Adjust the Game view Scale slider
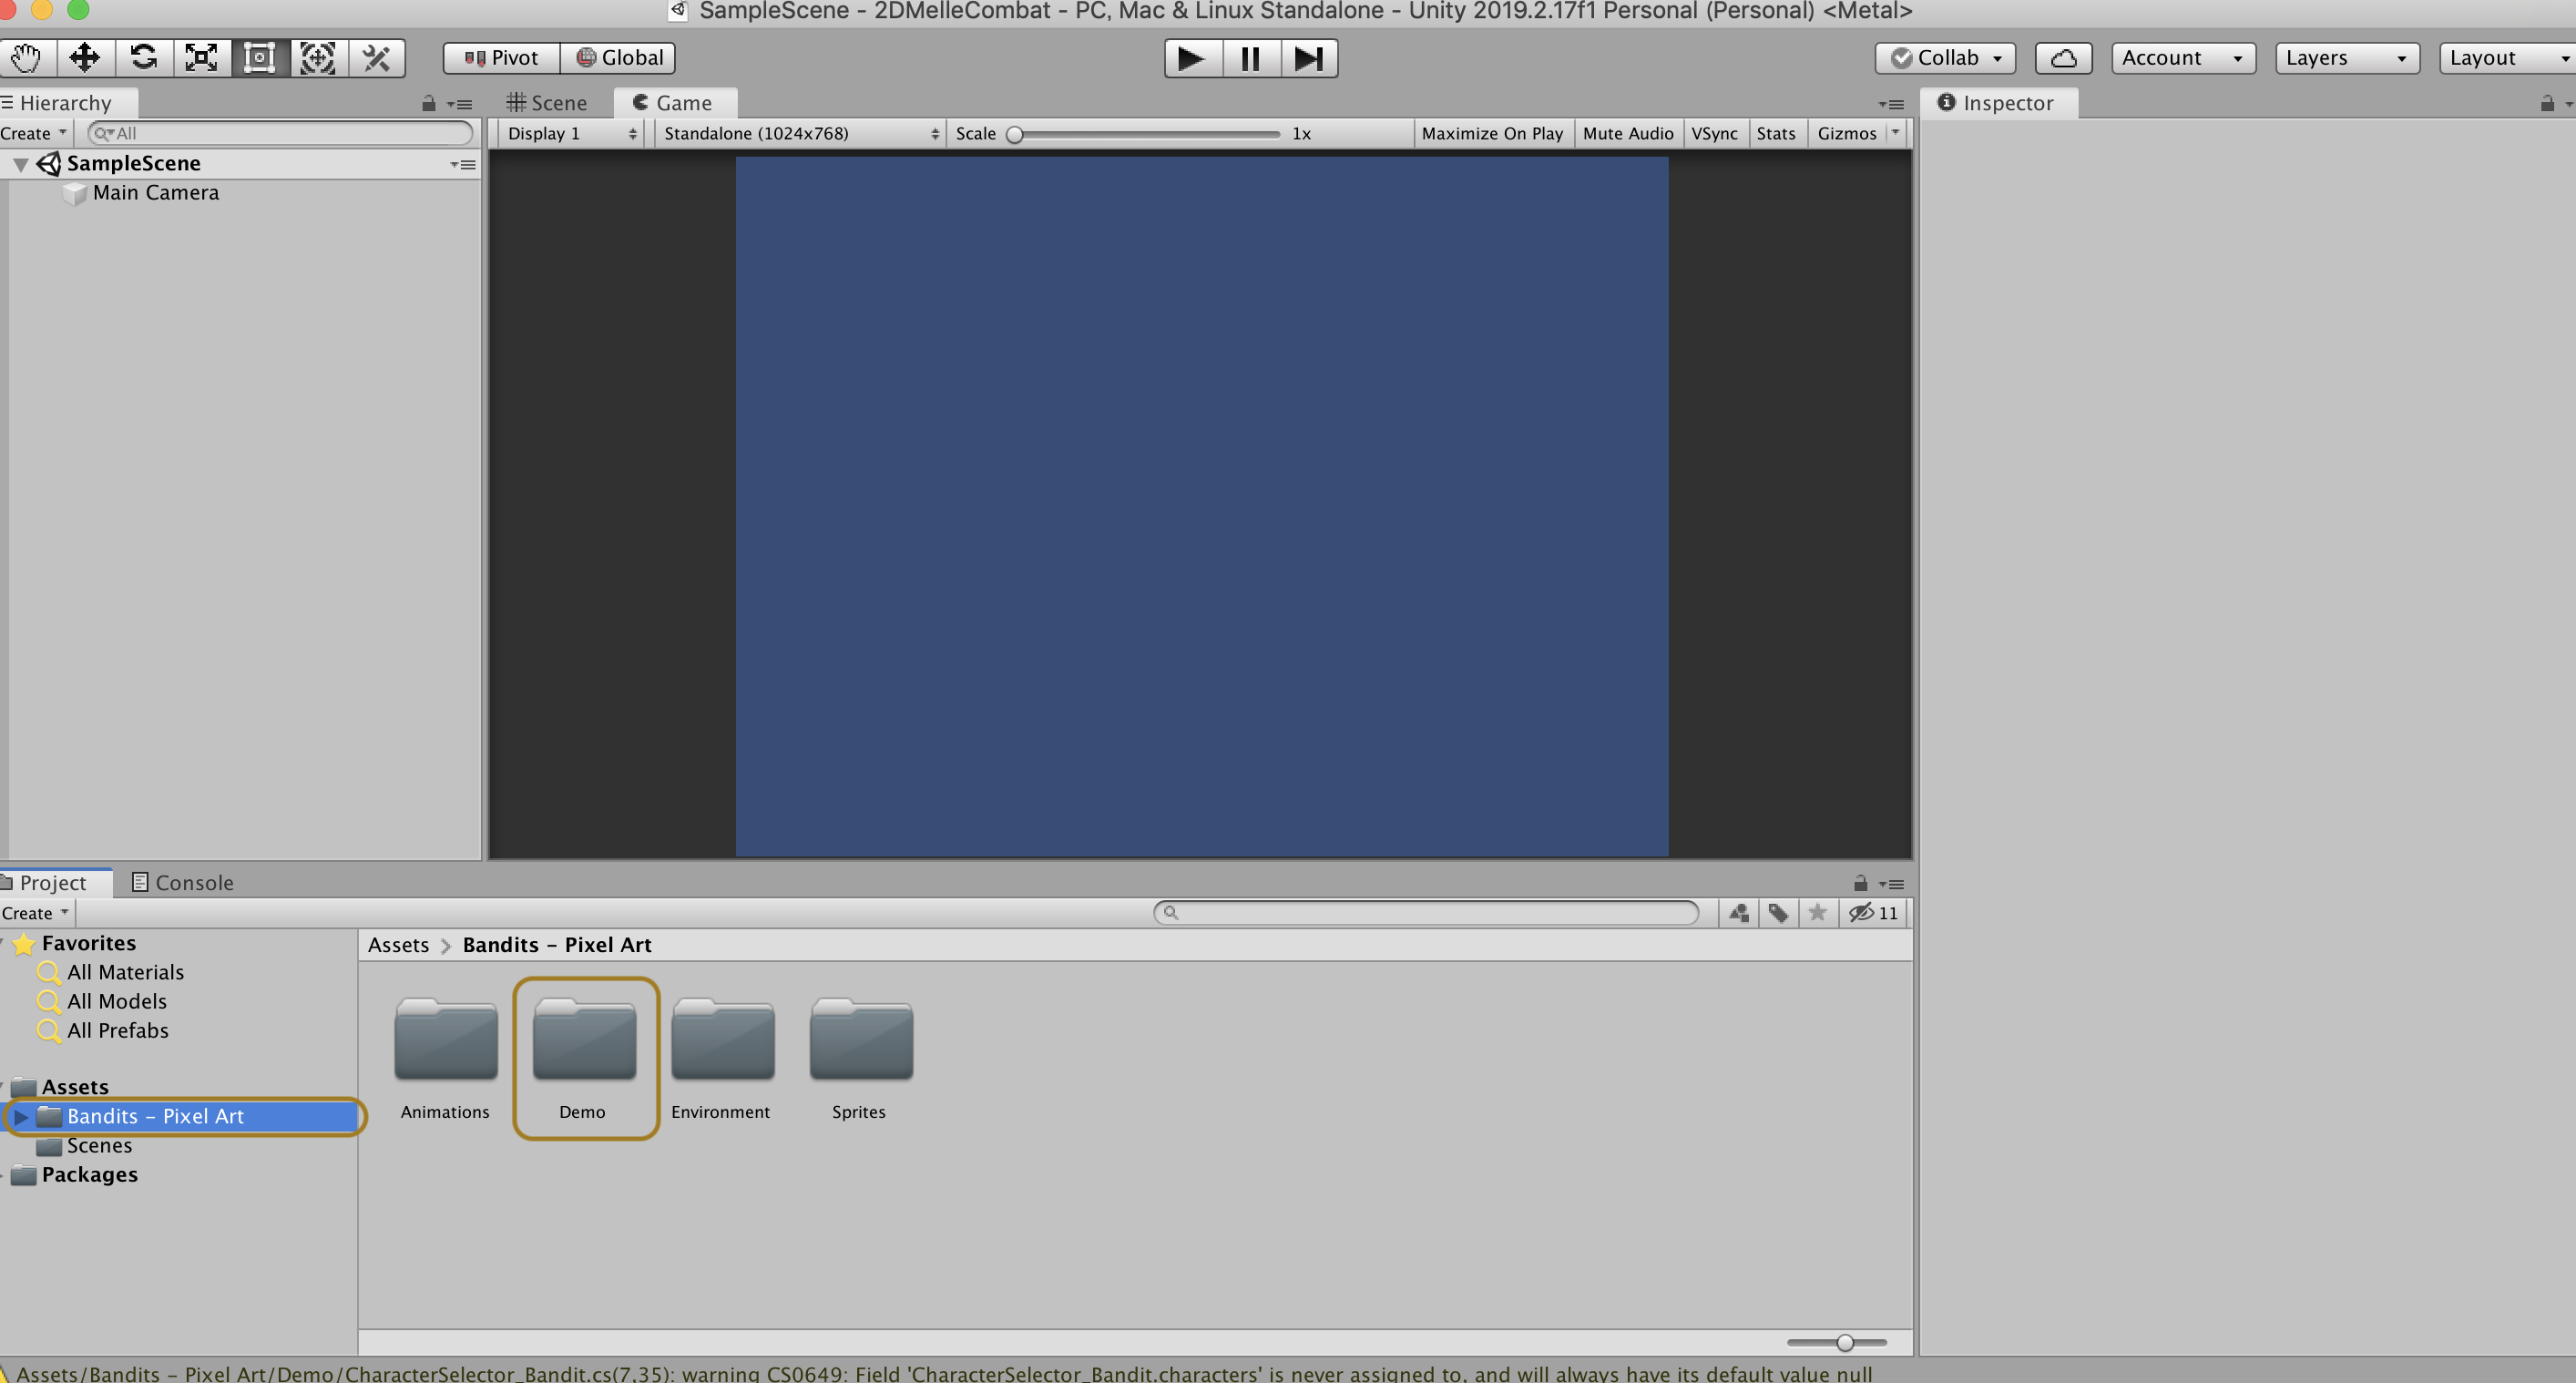Viewport: 2576px width, 1383px height. coord(1015,134)
